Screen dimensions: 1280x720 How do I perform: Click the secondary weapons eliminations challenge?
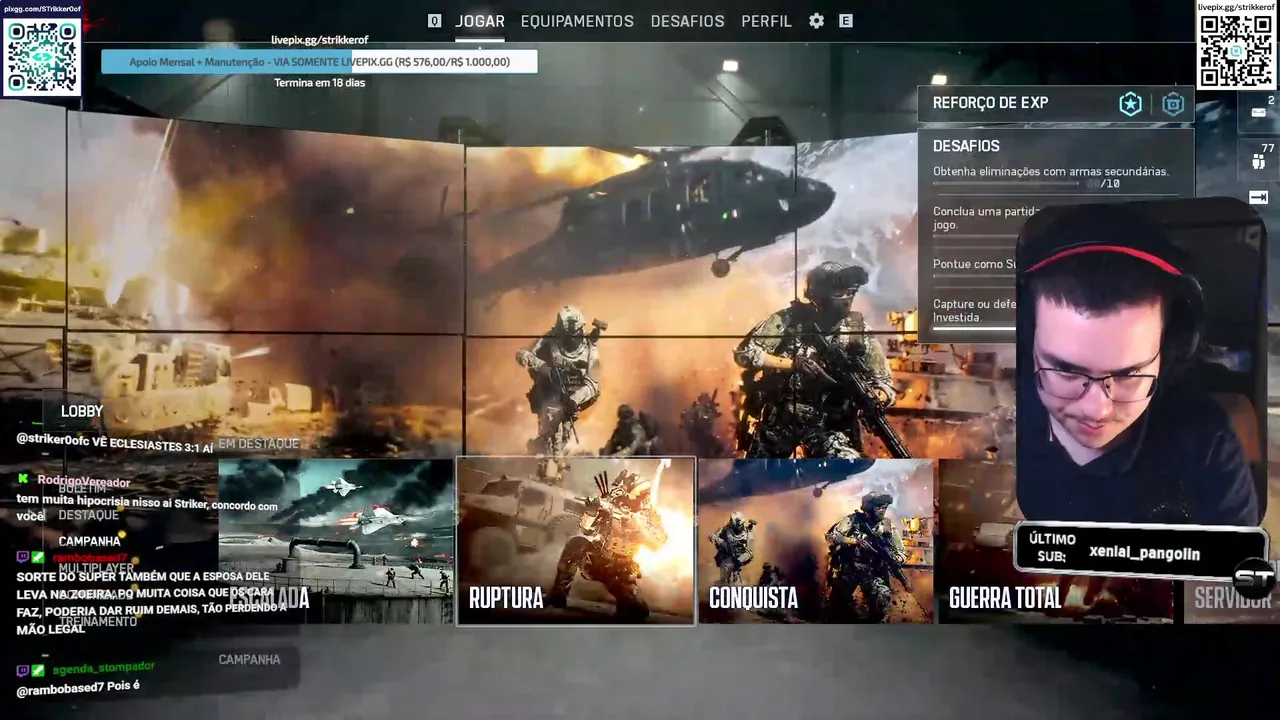click(x=1050, y=172)
